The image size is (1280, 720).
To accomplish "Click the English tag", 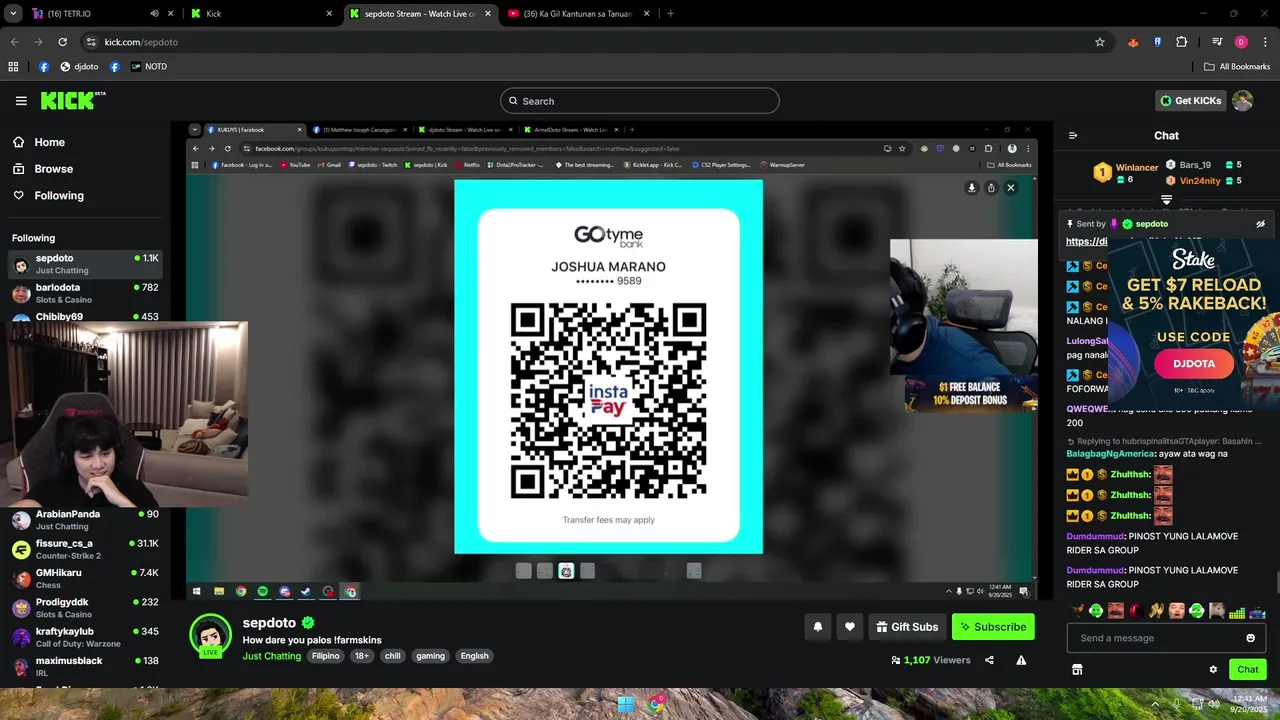I will pyautogui.click(x=475, y=656).
